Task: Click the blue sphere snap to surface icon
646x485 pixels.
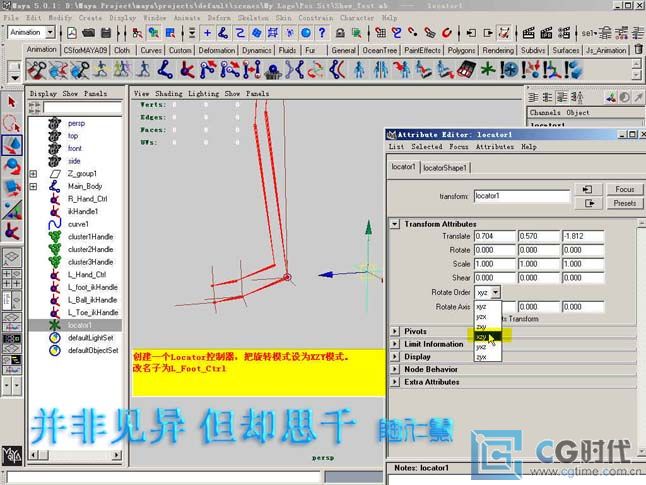Action: pos(306,33)
